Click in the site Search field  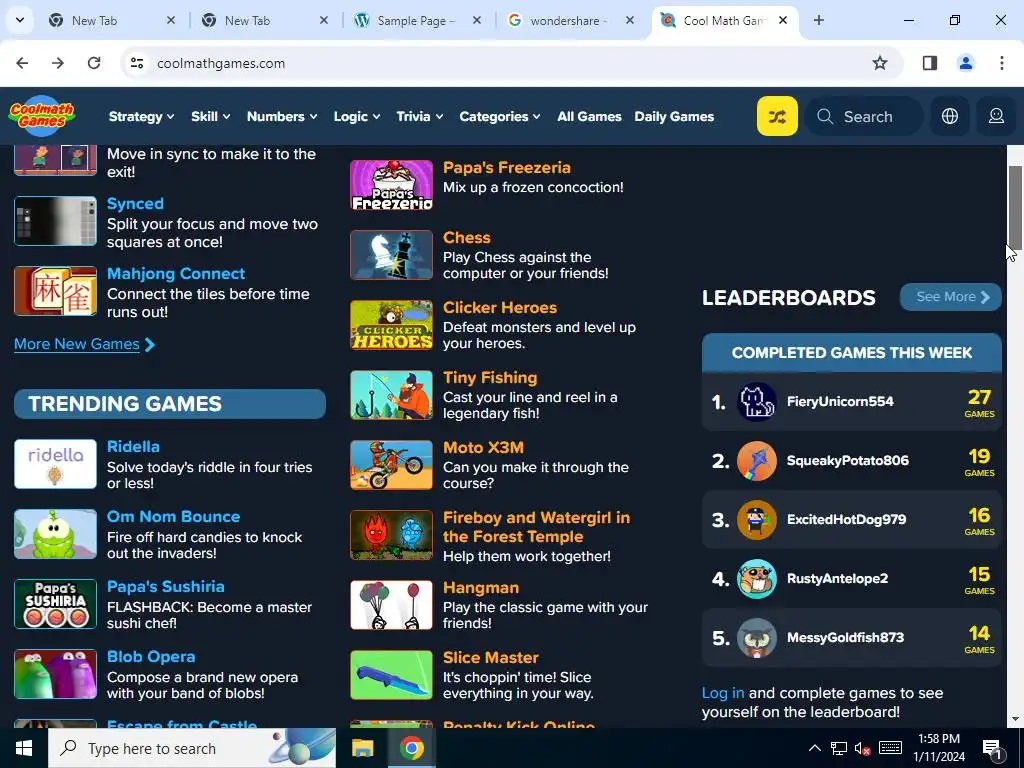[863, 116]
